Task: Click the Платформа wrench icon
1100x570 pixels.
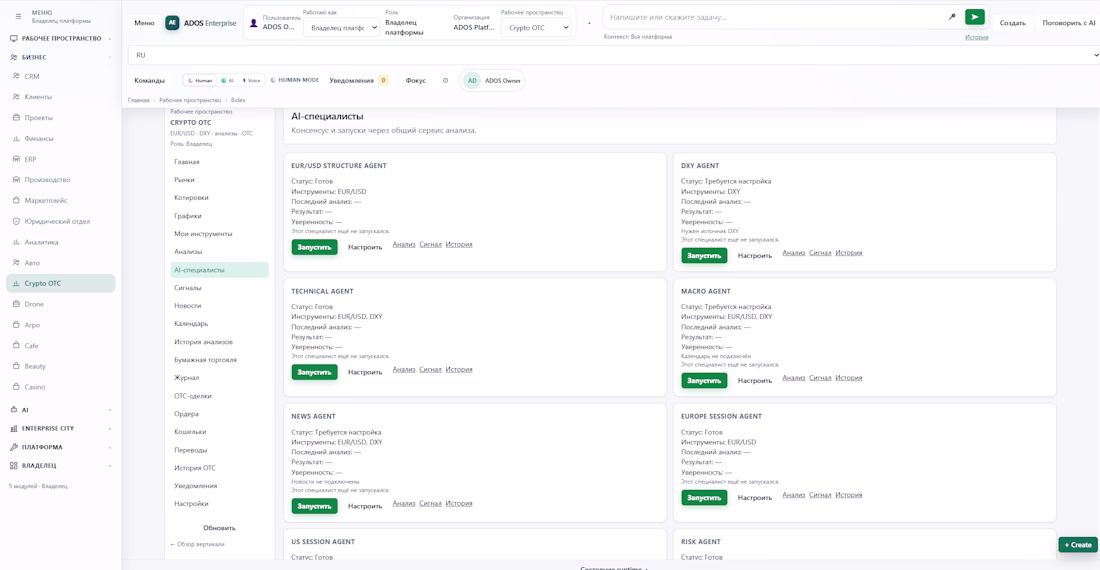Action: (13, 447)
